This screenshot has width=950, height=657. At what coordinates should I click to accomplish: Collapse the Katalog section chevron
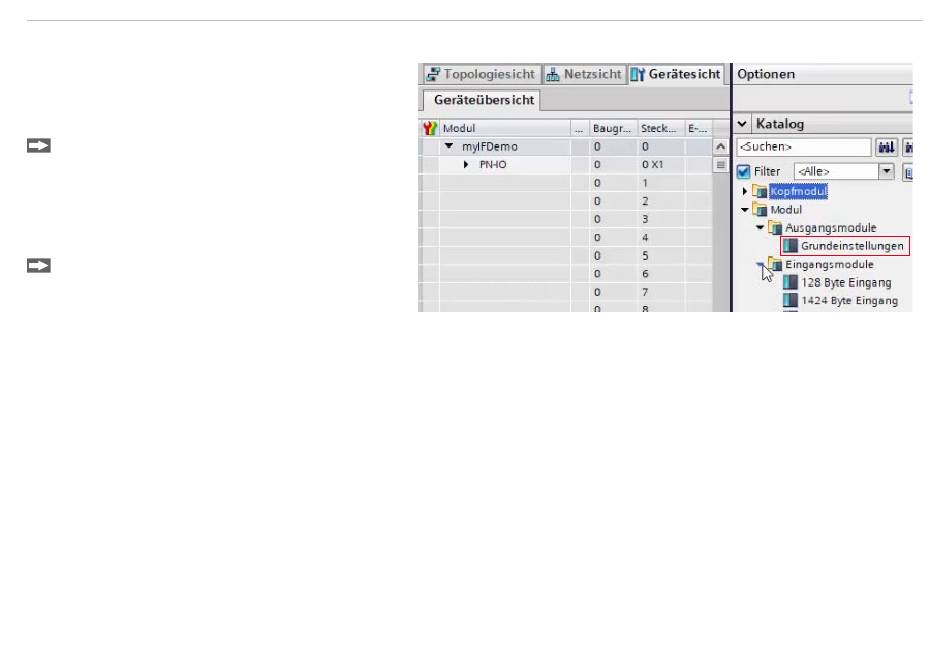tap(742, 124)
